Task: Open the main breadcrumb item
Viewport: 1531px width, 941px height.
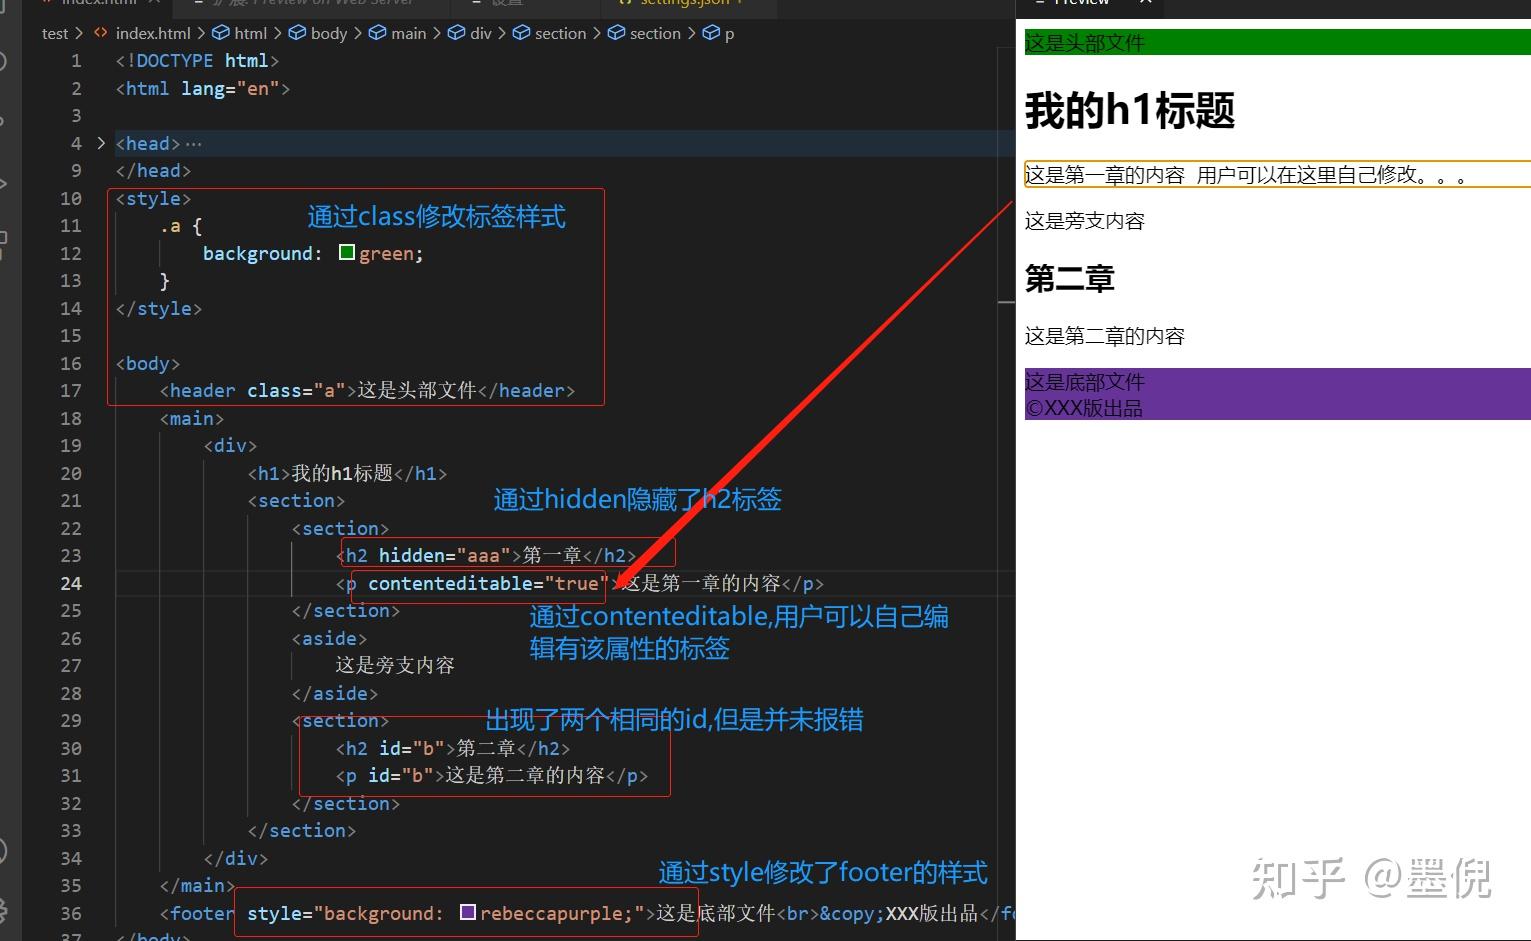Action: (x=398, y=33)
